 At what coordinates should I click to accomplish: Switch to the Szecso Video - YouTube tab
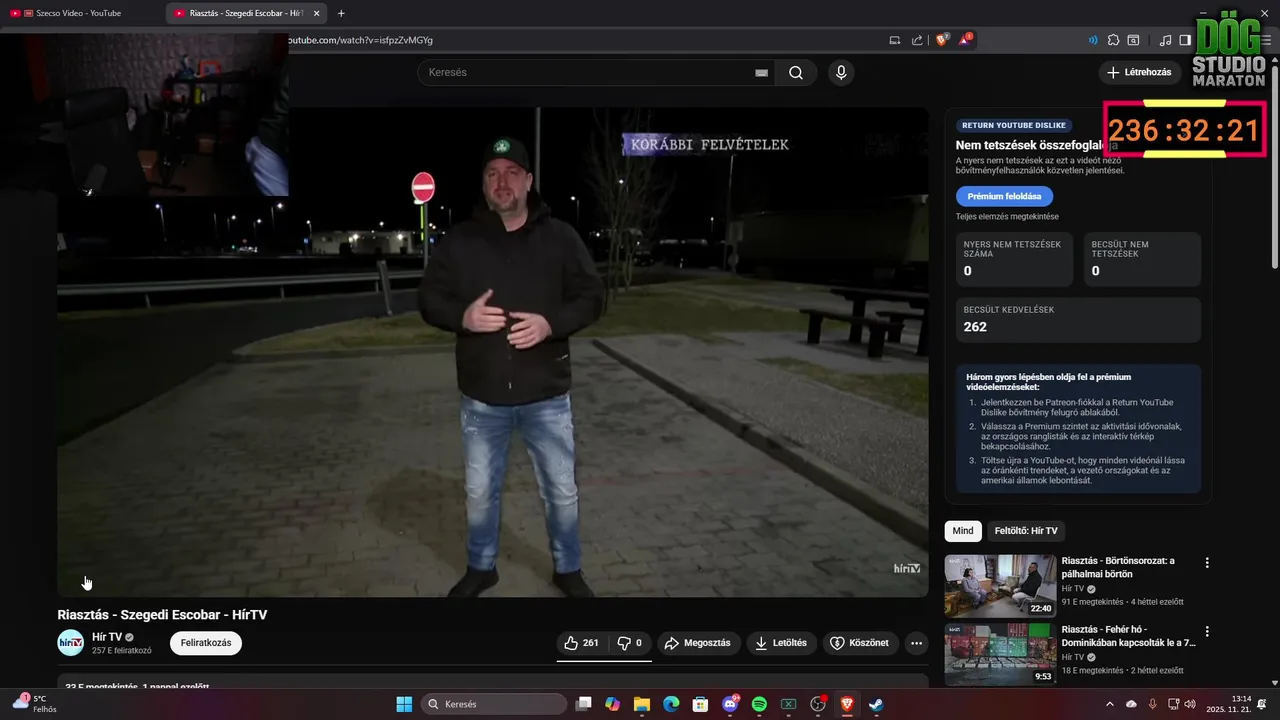click(80, 13)
